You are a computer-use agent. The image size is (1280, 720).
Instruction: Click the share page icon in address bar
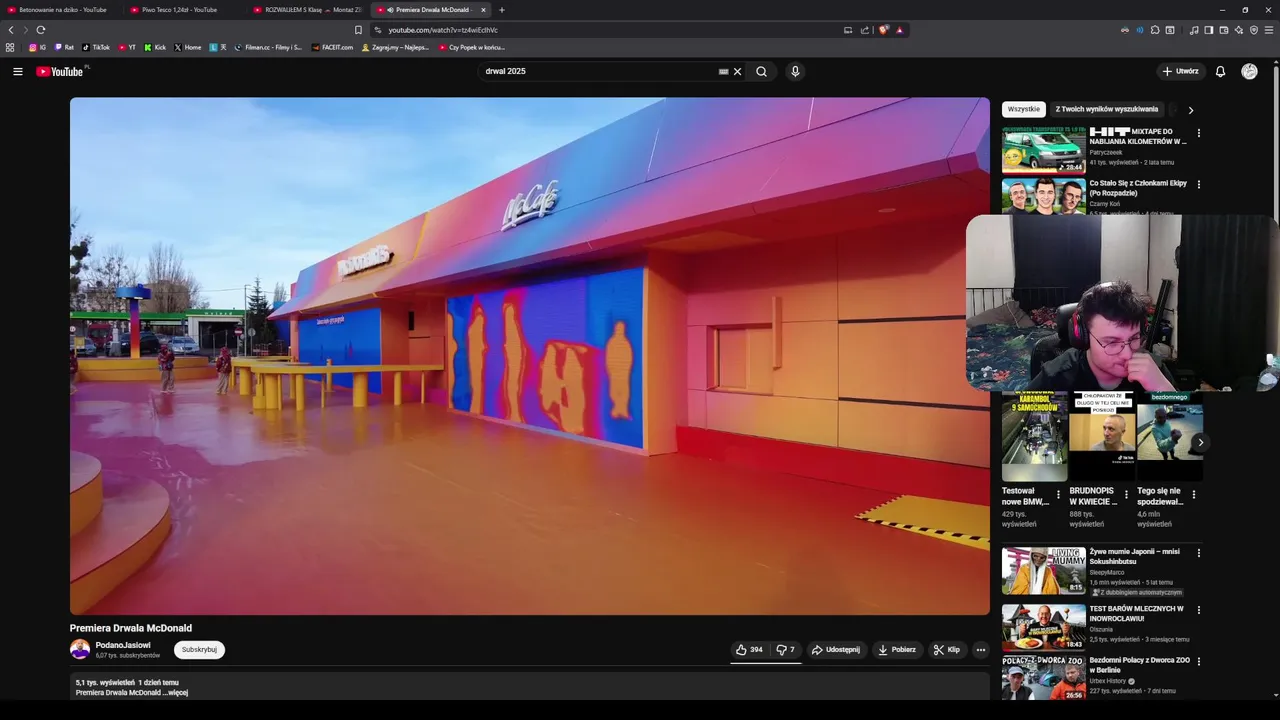865,30
